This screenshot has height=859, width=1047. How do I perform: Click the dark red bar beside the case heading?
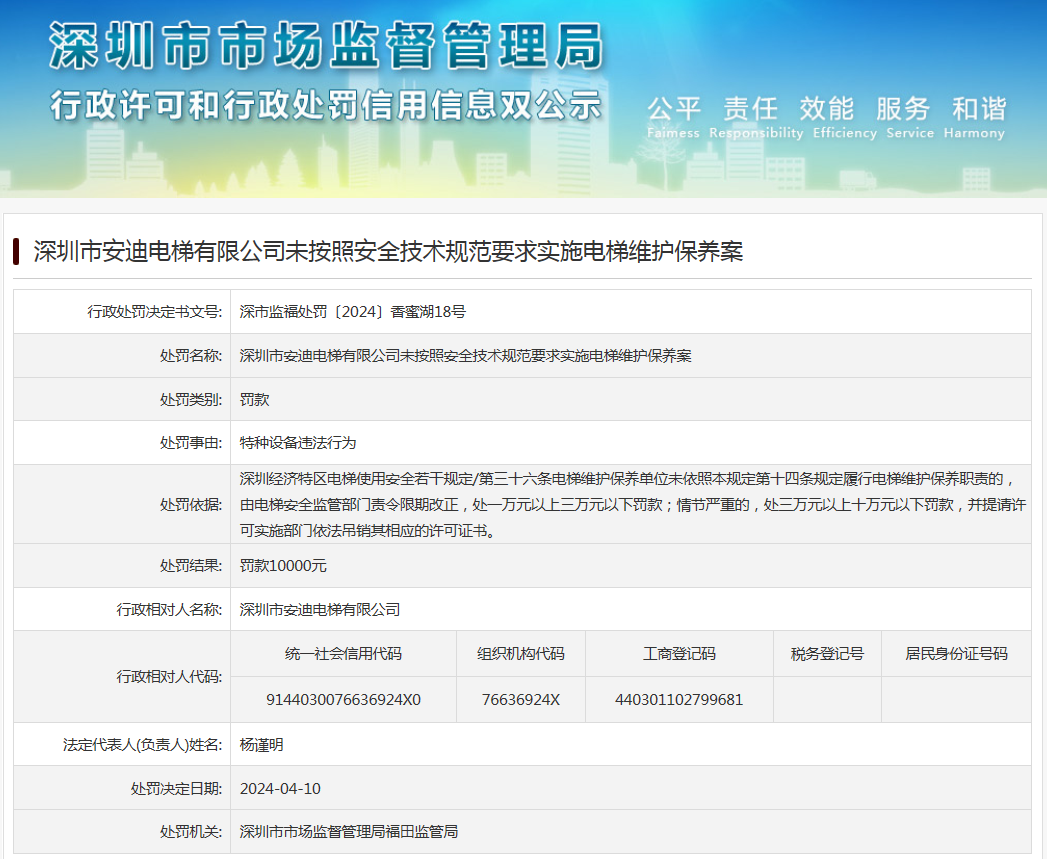click(17, 251)
